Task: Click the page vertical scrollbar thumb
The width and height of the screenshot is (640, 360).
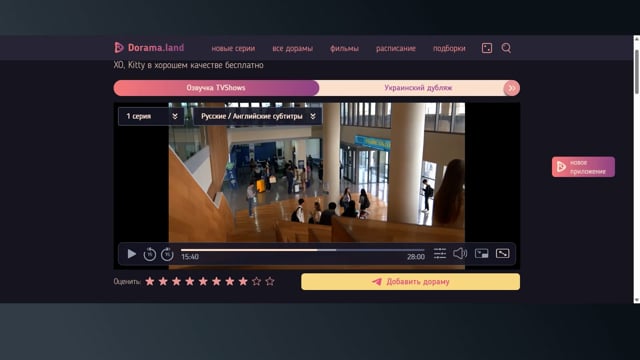Action: (636, 72)
